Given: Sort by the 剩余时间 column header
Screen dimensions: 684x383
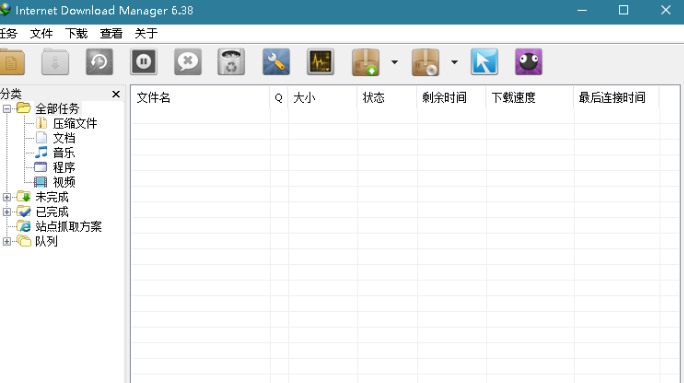Looking at the screenshot, I should (x=451, y=98).
